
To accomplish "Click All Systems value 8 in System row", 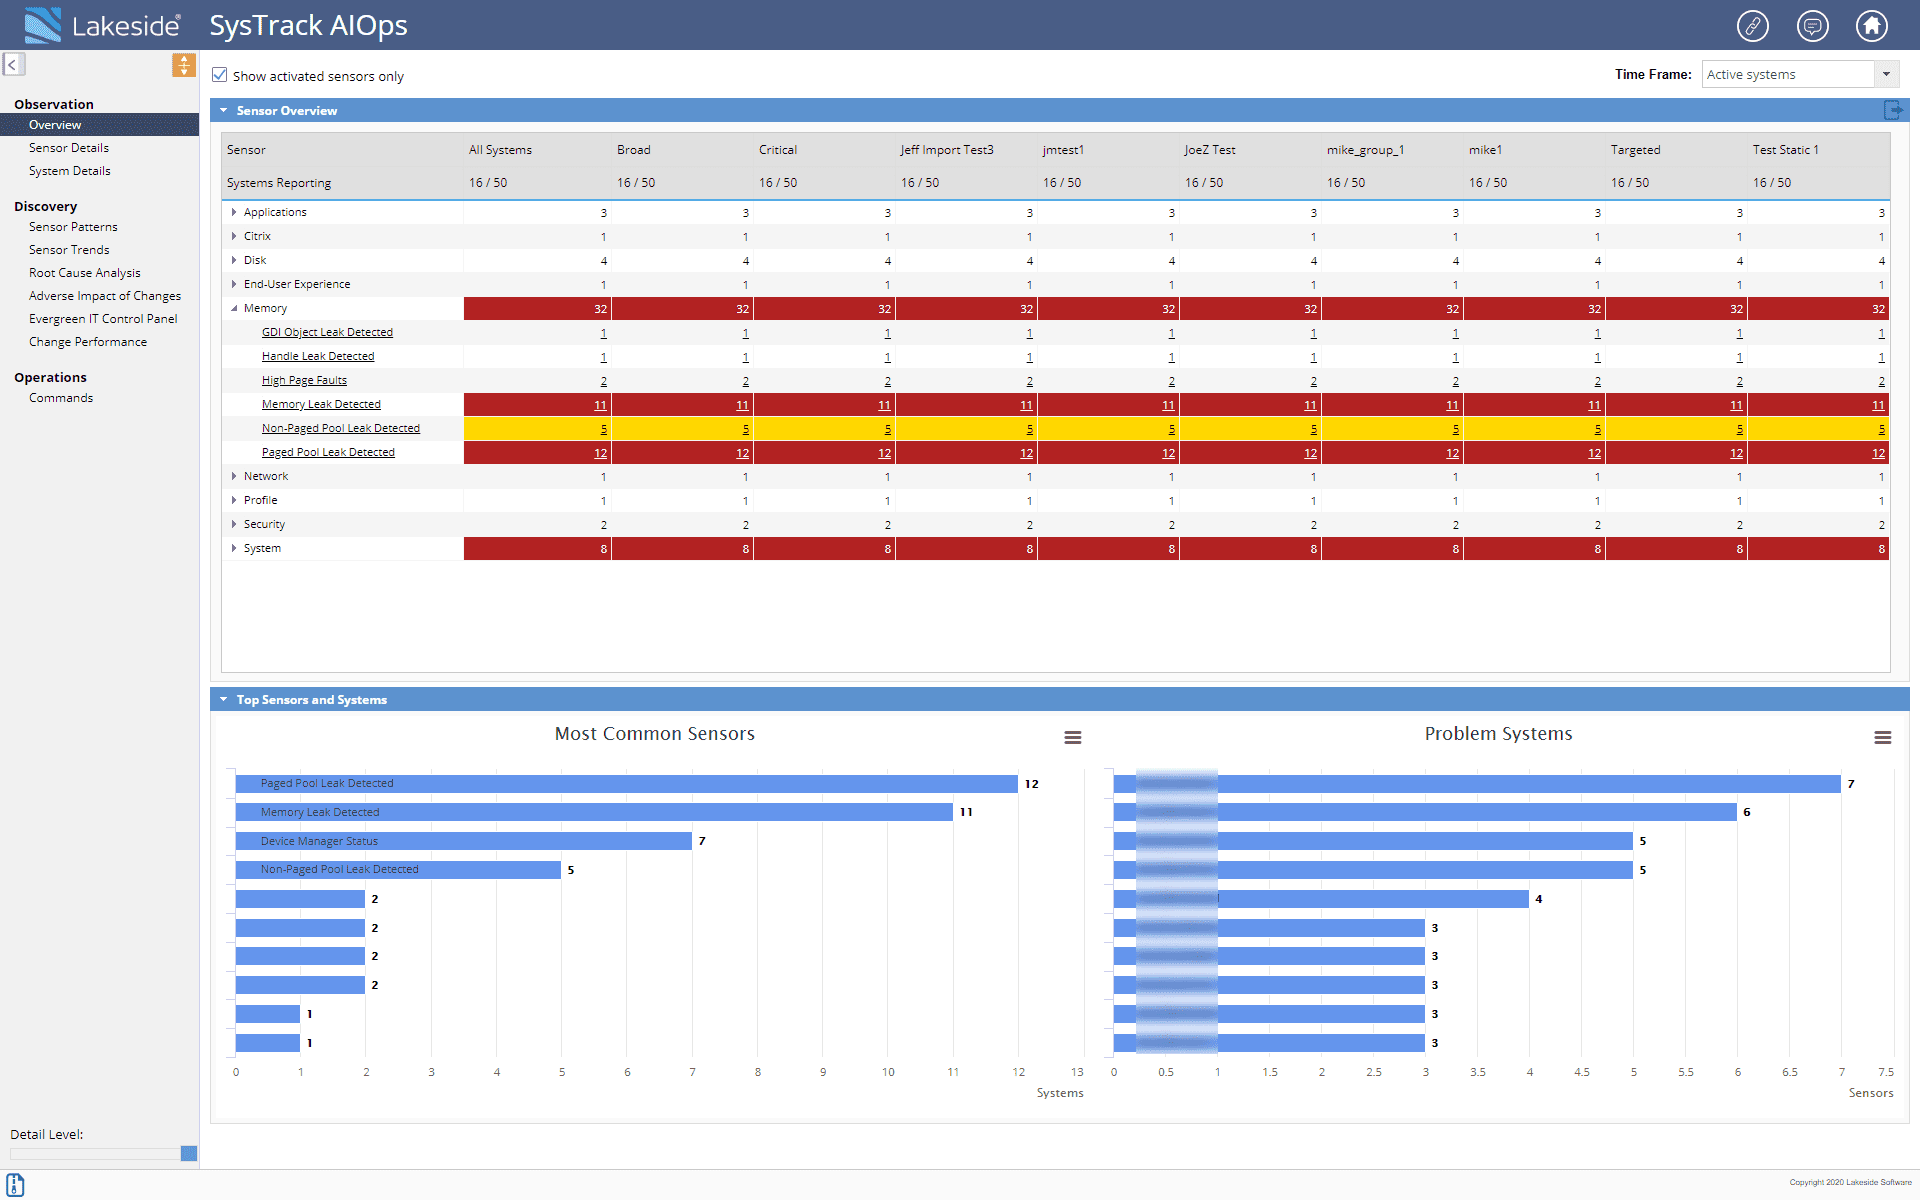I will pyautogui.click(x=604, y=549).
